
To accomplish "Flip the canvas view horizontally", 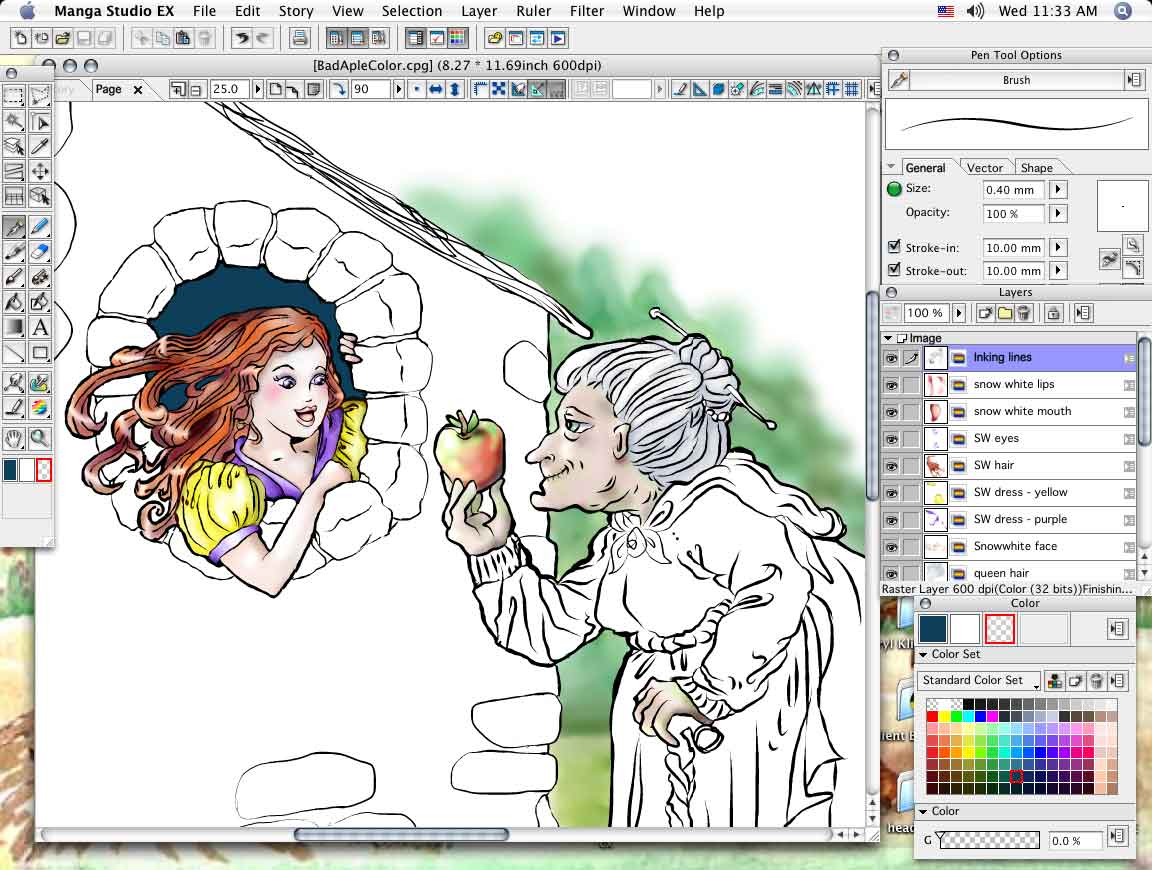I will (436, 90).
